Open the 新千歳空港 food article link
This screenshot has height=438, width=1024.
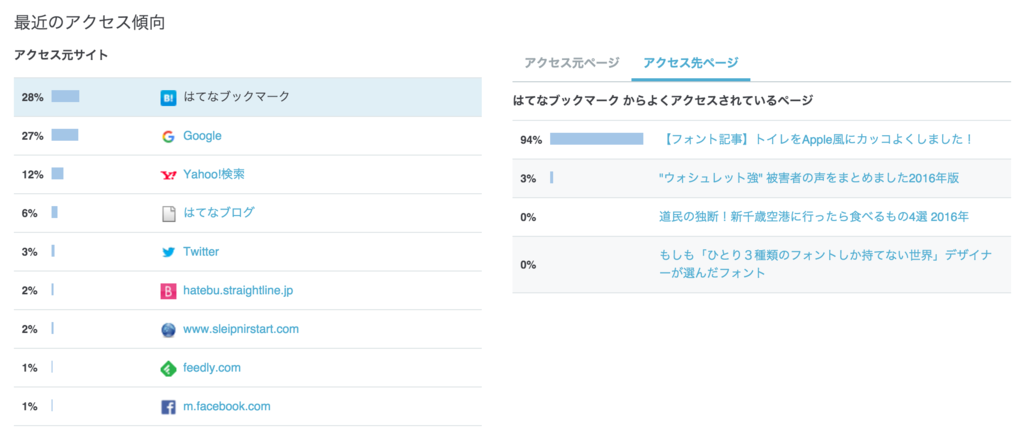pos(813,217)
